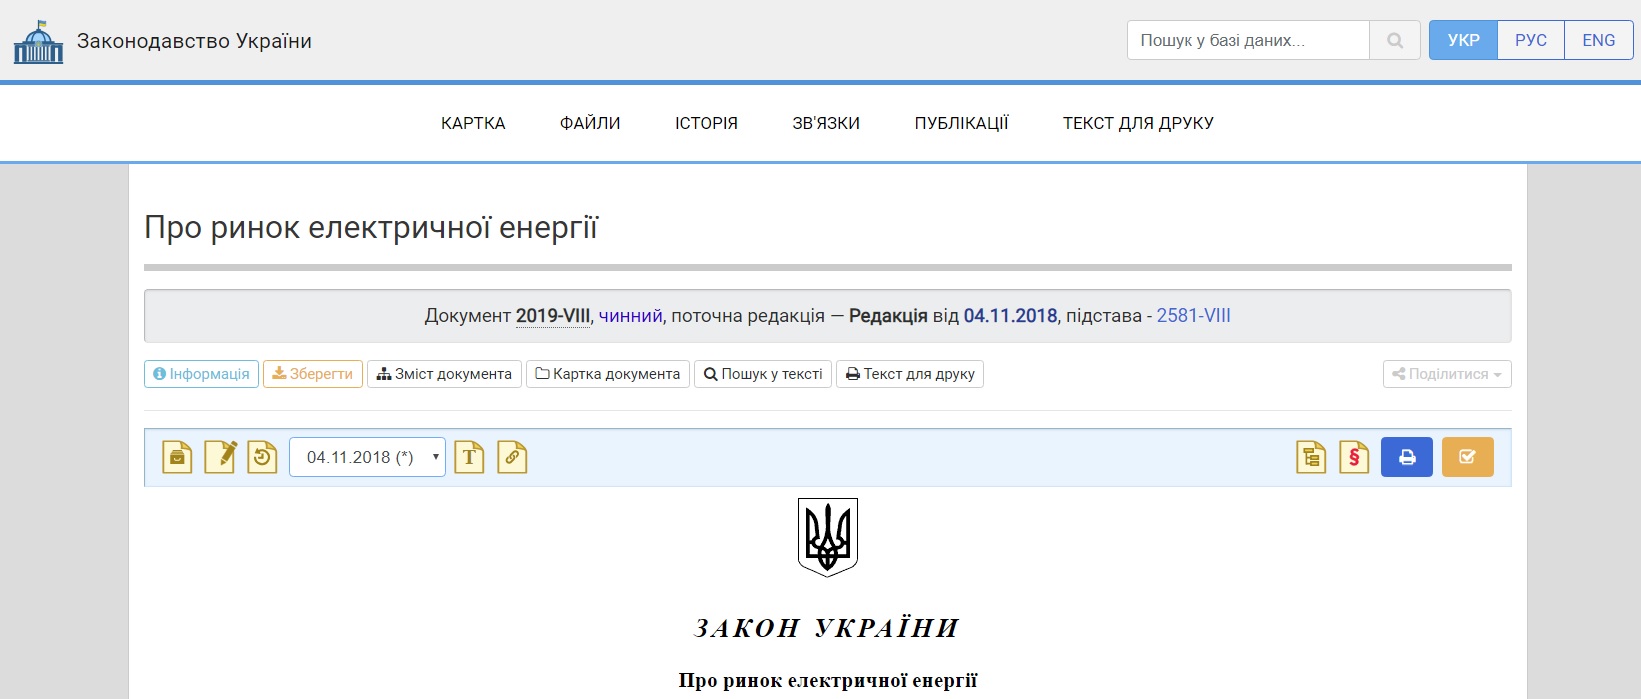Click the orange checkmark button

coord(1468,457)
